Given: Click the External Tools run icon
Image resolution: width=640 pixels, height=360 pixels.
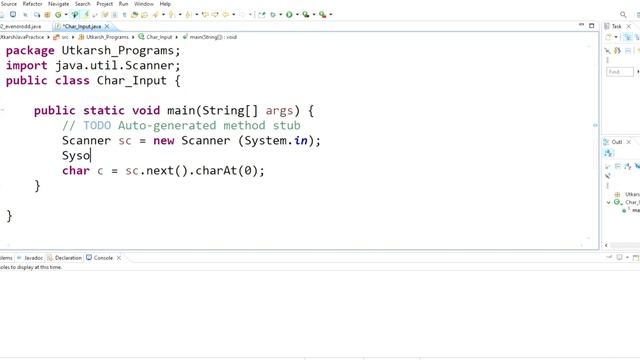Looking at the screenshot, I should click(322, 15).
